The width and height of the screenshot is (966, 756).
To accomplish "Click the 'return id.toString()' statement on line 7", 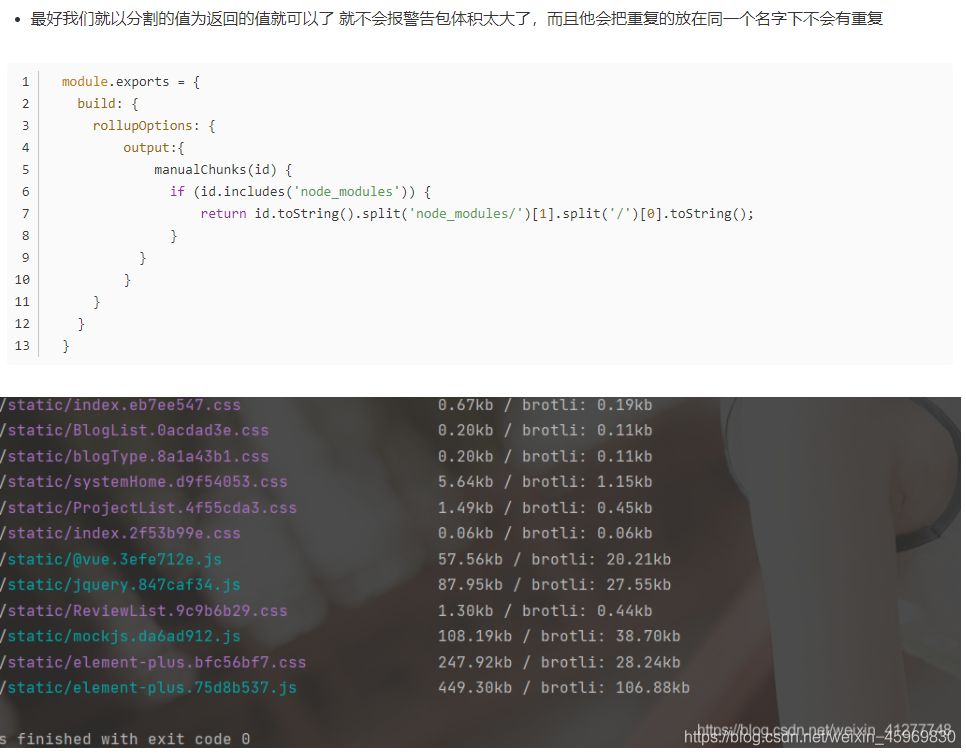I will coord(477,214).
